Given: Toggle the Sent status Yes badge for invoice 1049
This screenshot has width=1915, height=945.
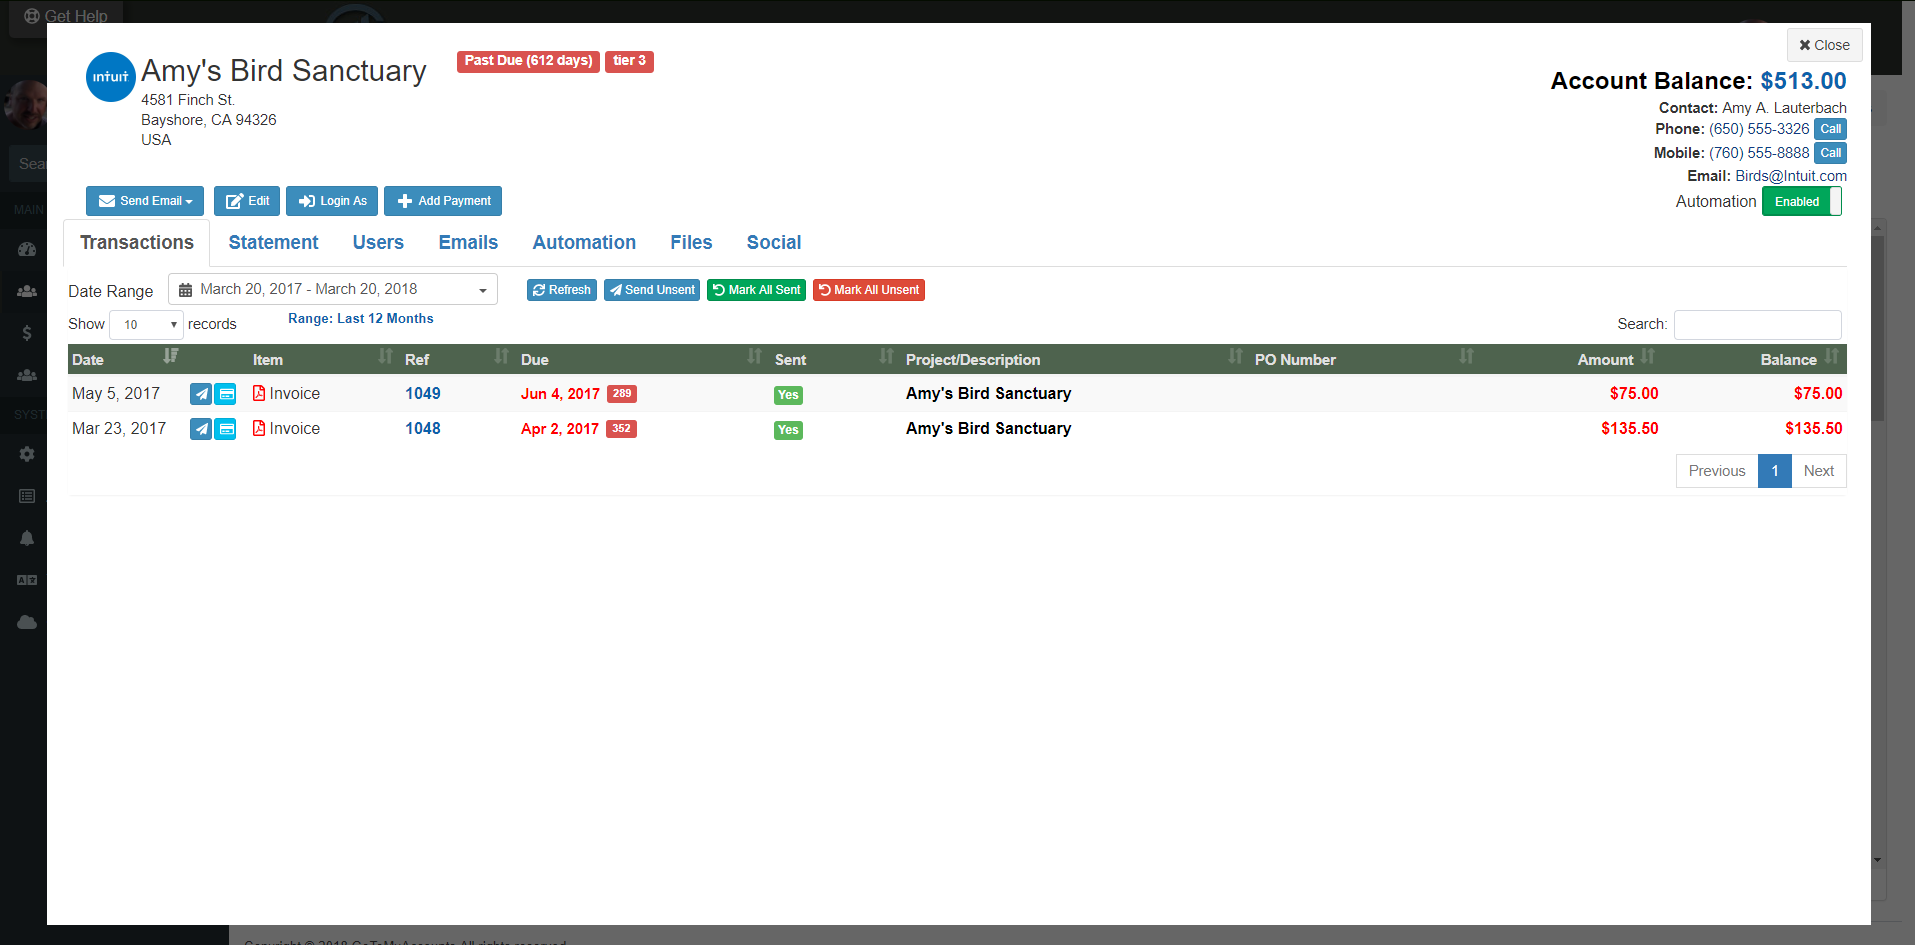Looking at the screenshot, I should coord(788,395).
